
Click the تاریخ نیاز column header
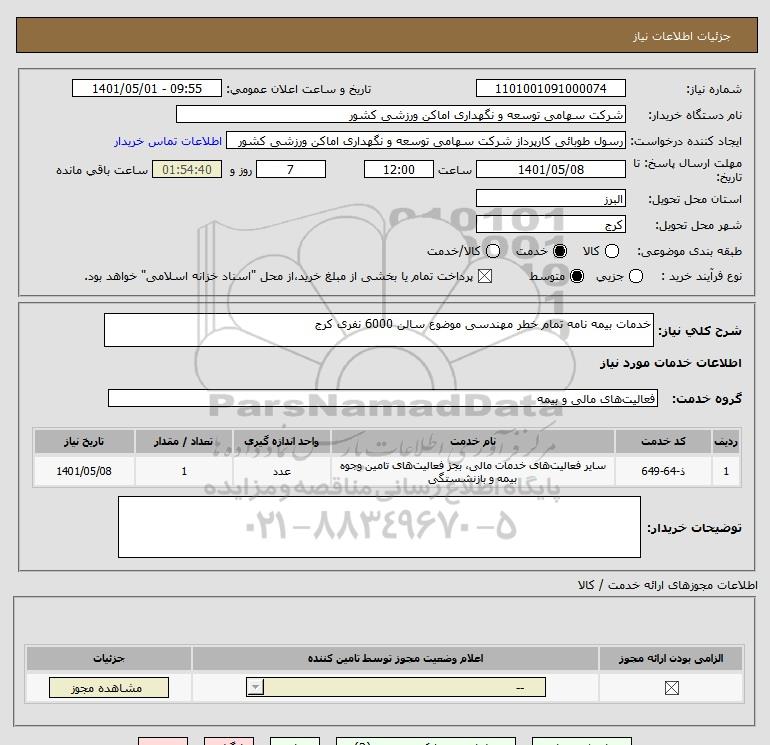(x=84, y=441)
